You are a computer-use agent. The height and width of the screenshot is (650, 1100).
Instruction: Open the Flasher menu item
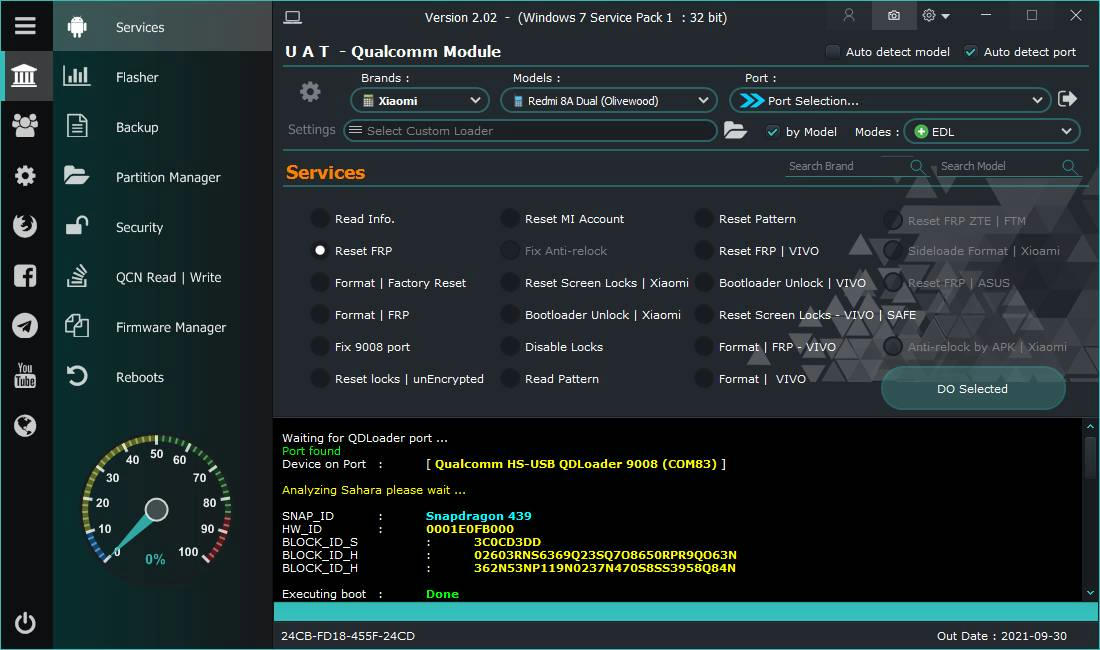pos(163,76)
